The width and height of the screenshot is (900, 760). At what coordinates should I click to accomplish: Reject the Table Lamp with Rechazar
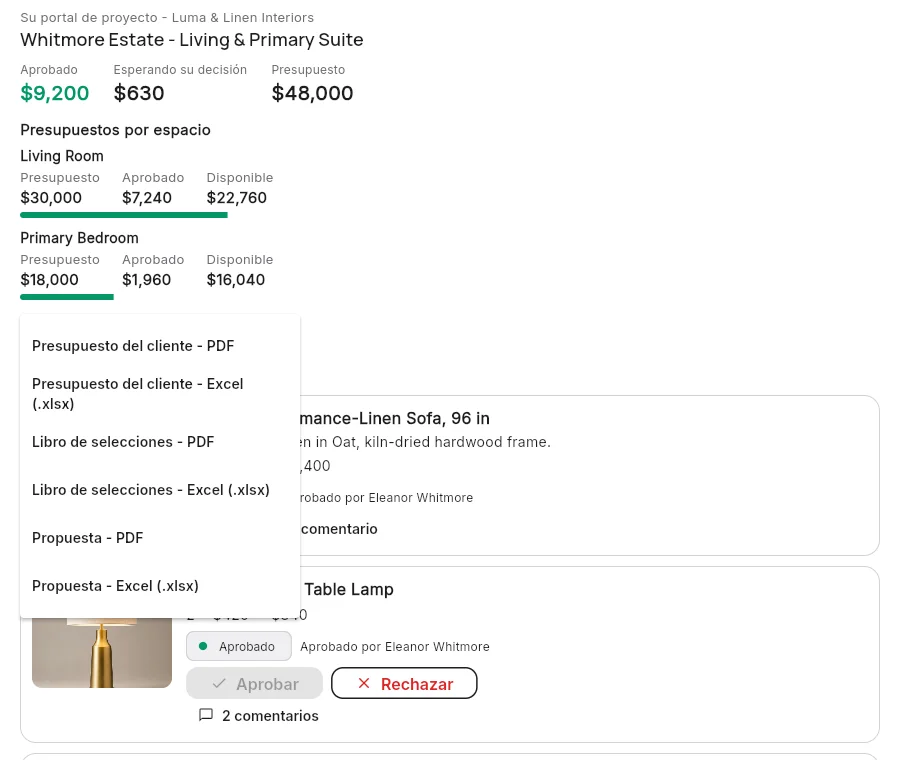click(404, 683)
